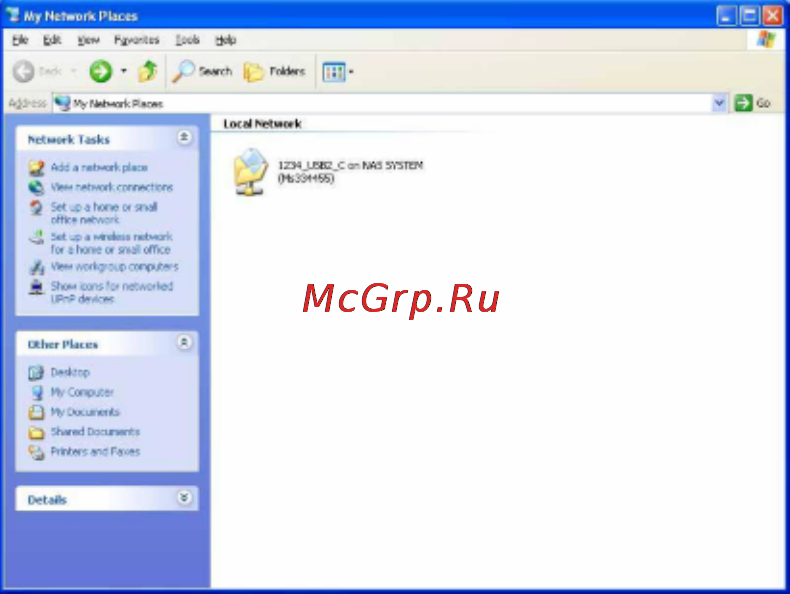Open the Help menu

[x=226, y=40]
